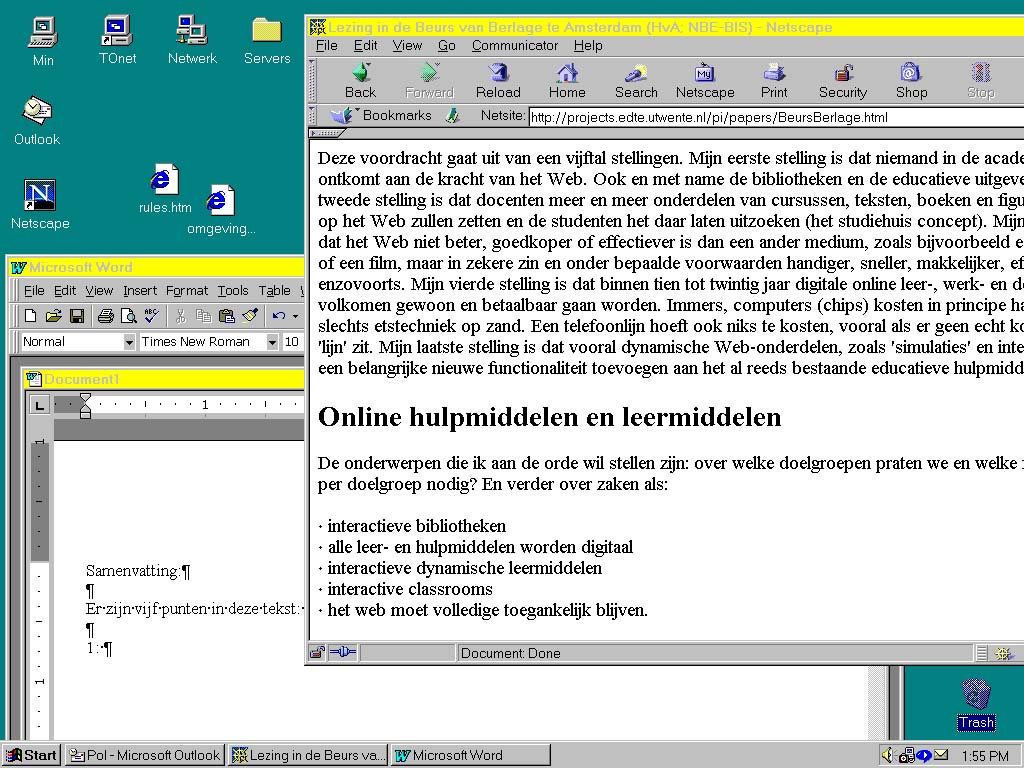The image size is (1024, 768).
Task: Select the TOnet desktop shortcut
Action: [x=118, y=40]
